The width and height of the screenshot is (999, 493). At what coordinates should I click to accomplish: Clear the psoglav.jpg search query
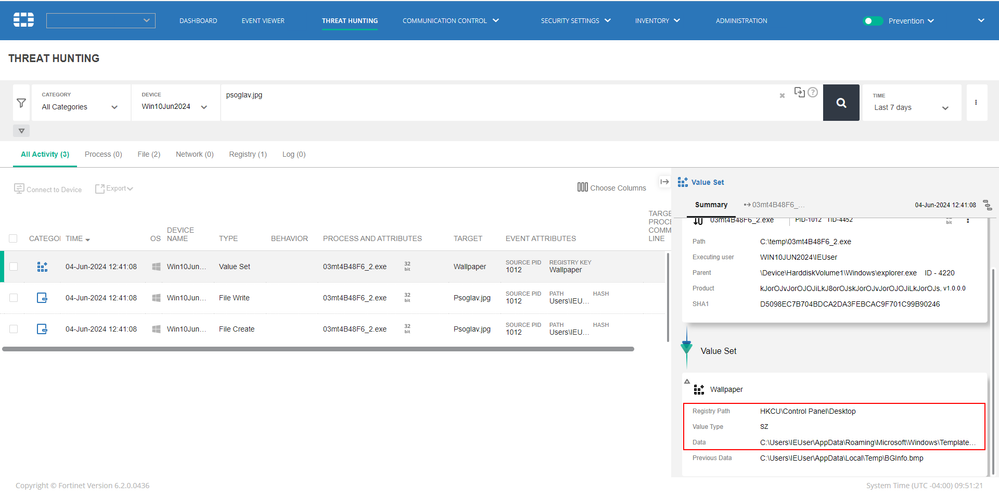(782, 96)
